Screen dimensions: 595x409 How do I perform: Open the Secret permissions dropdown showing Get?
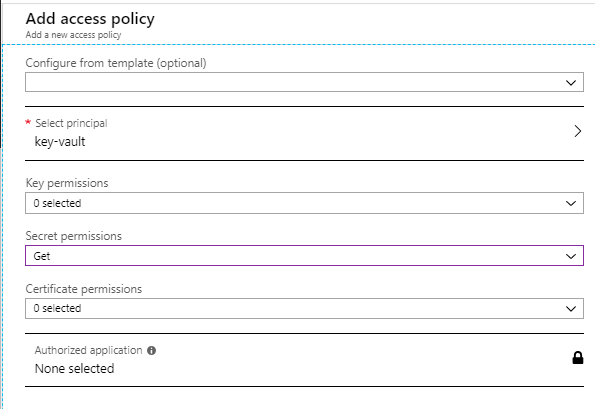pyautogui.click(x=304, y=255)
